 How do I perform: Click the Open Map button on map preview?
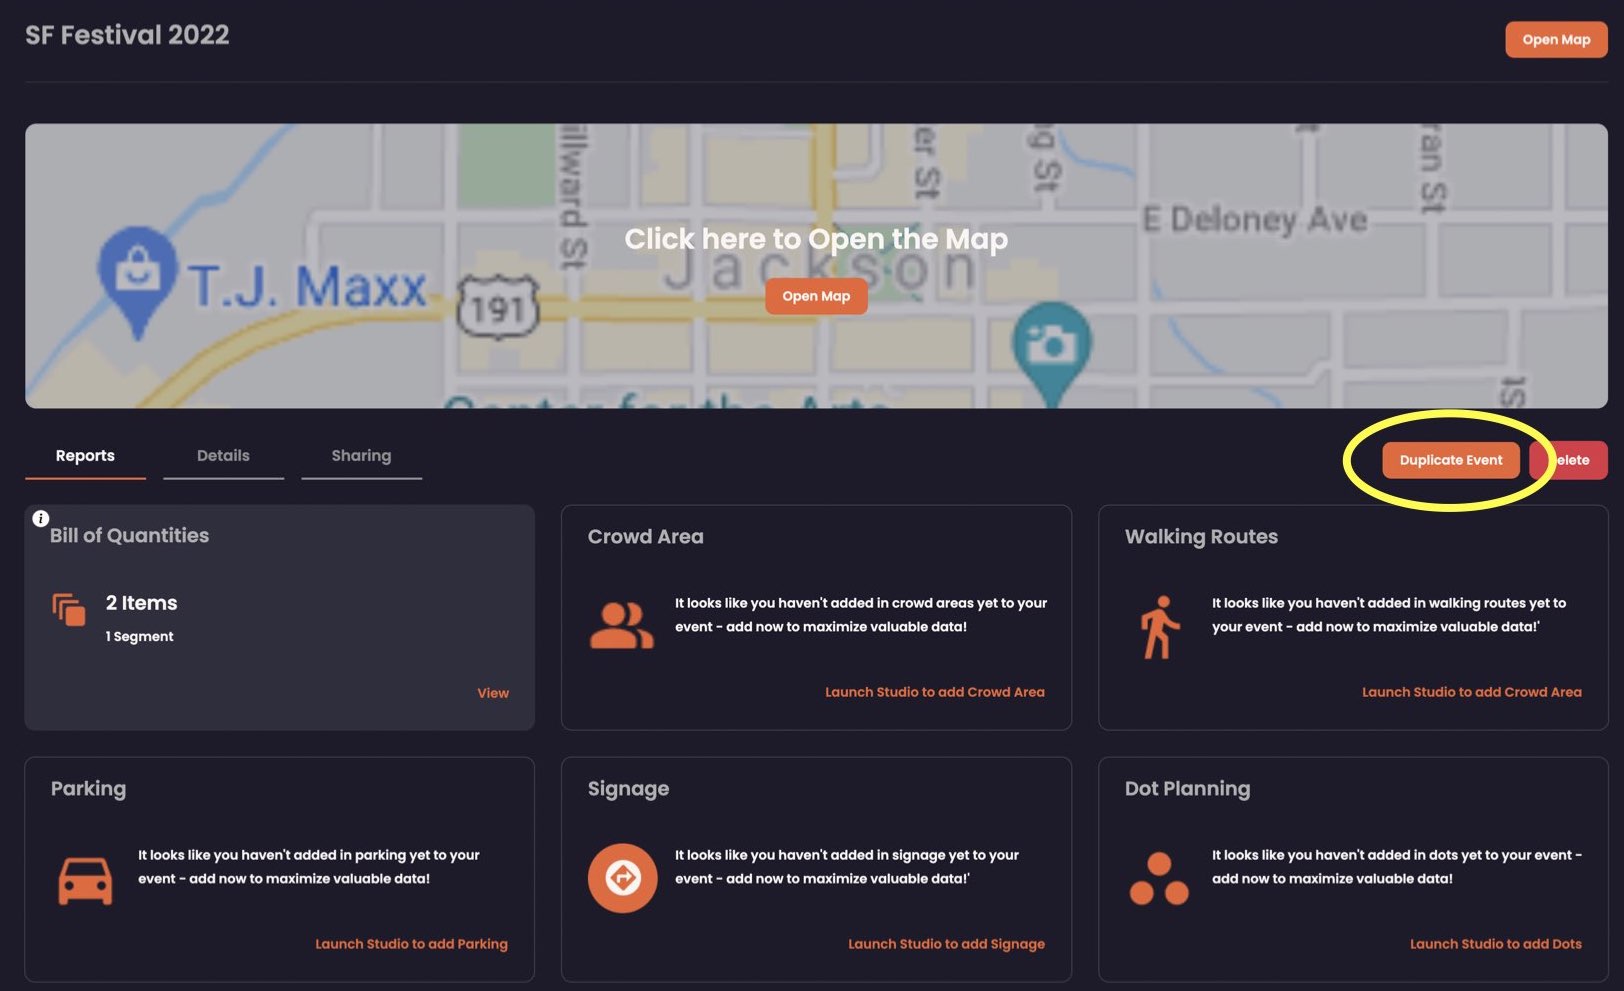pyautogui.click(x=816, y=296)
